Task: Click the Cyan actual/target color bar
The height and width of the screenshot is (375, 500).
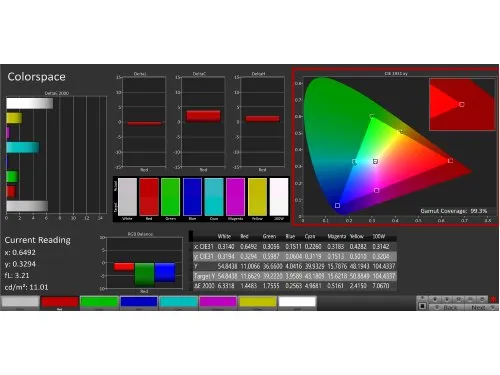Action: 214,197
